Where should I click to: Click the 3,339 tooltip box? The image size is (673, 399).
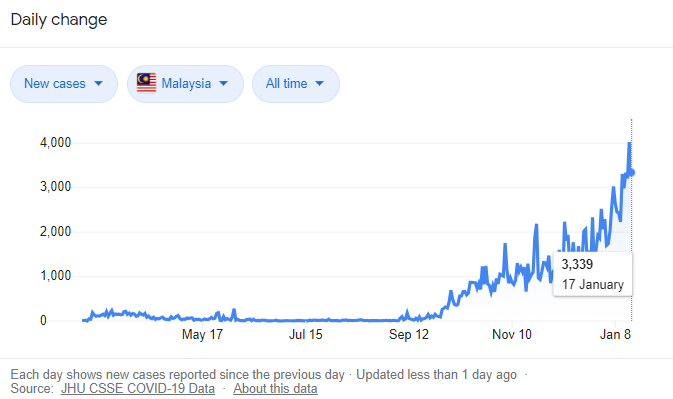[593, 274]
